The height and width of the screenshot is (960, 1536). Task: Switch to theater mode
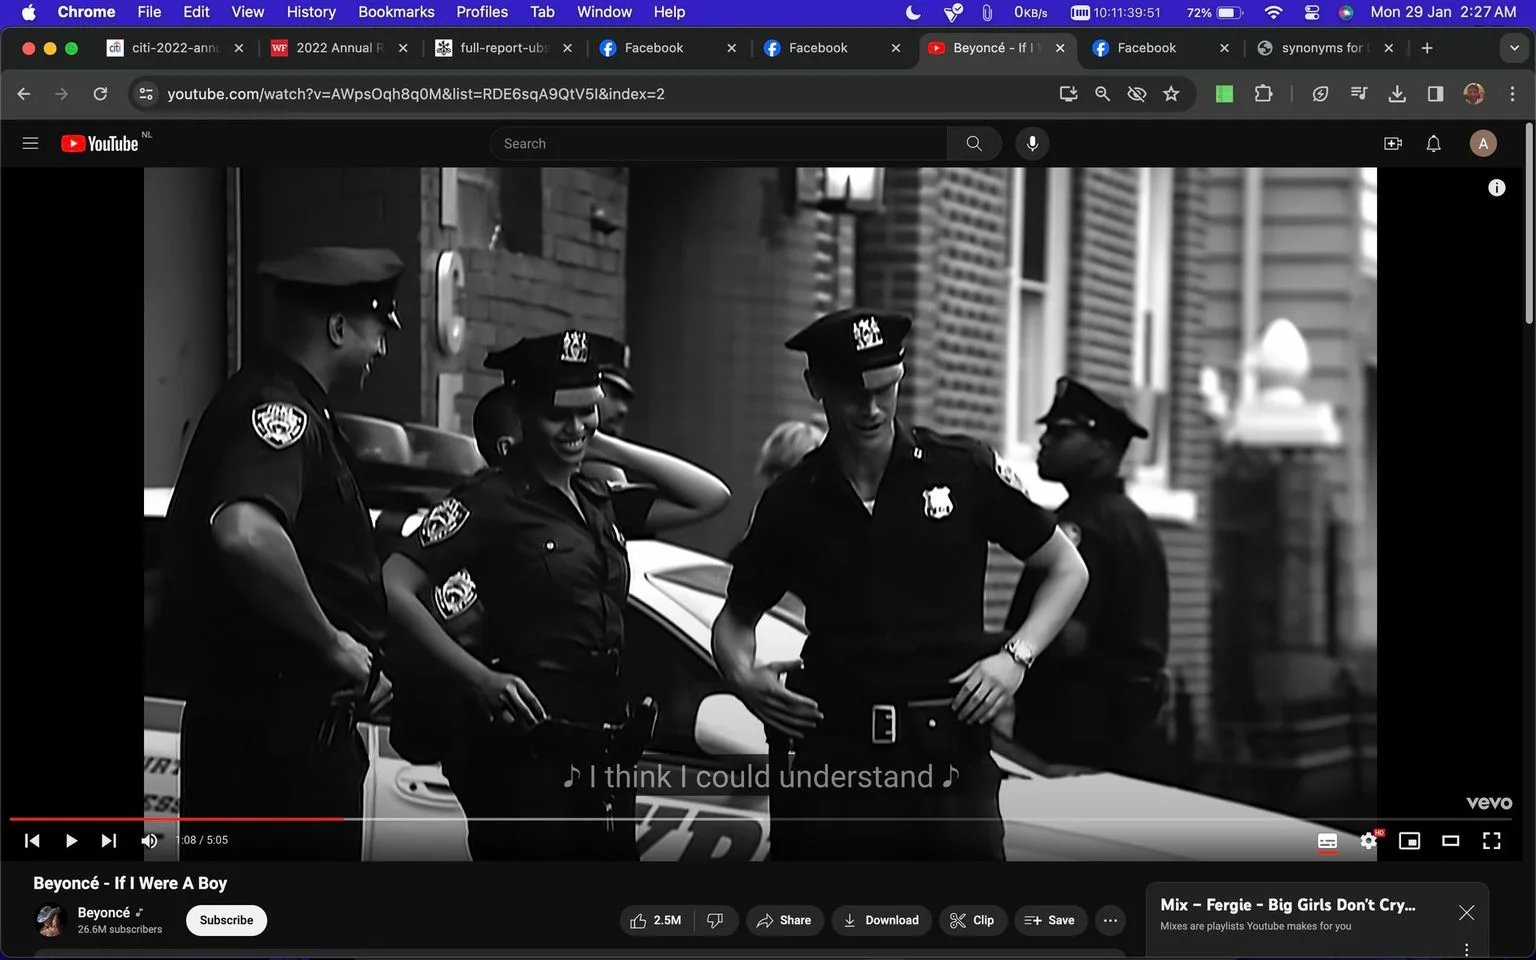[x=1450, y=841]
